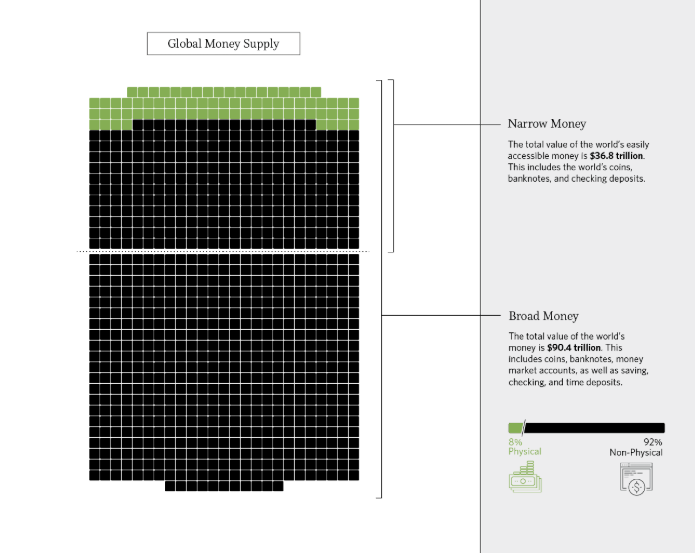Viewport: 695px width, 553px height.
Task: Click the green physical portion of the bar
Action: tap(515, 428)
